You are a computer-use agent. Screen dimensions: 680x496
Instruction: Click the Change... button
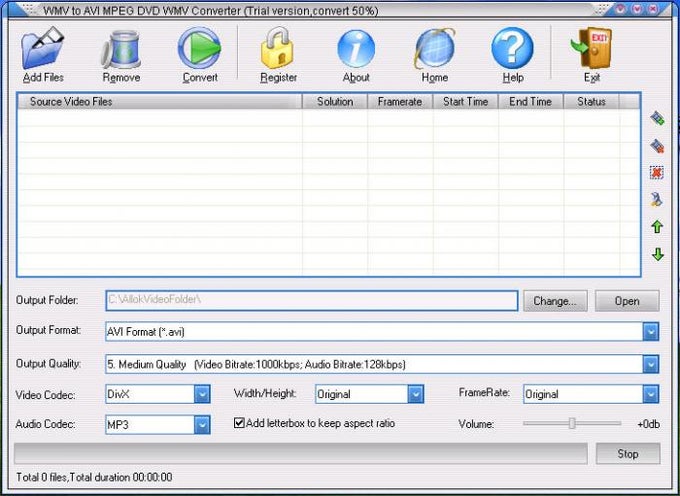555,301
